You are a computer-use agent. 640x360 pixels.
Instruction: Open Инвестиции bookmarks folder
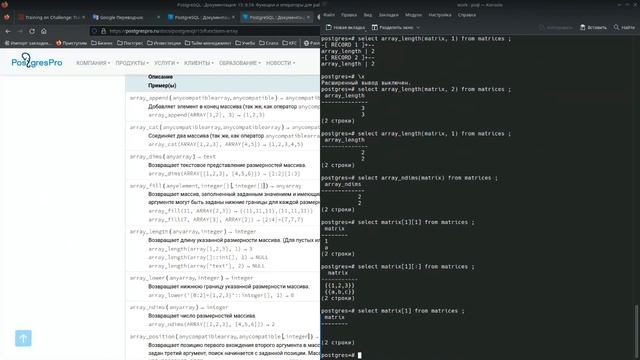164,43
